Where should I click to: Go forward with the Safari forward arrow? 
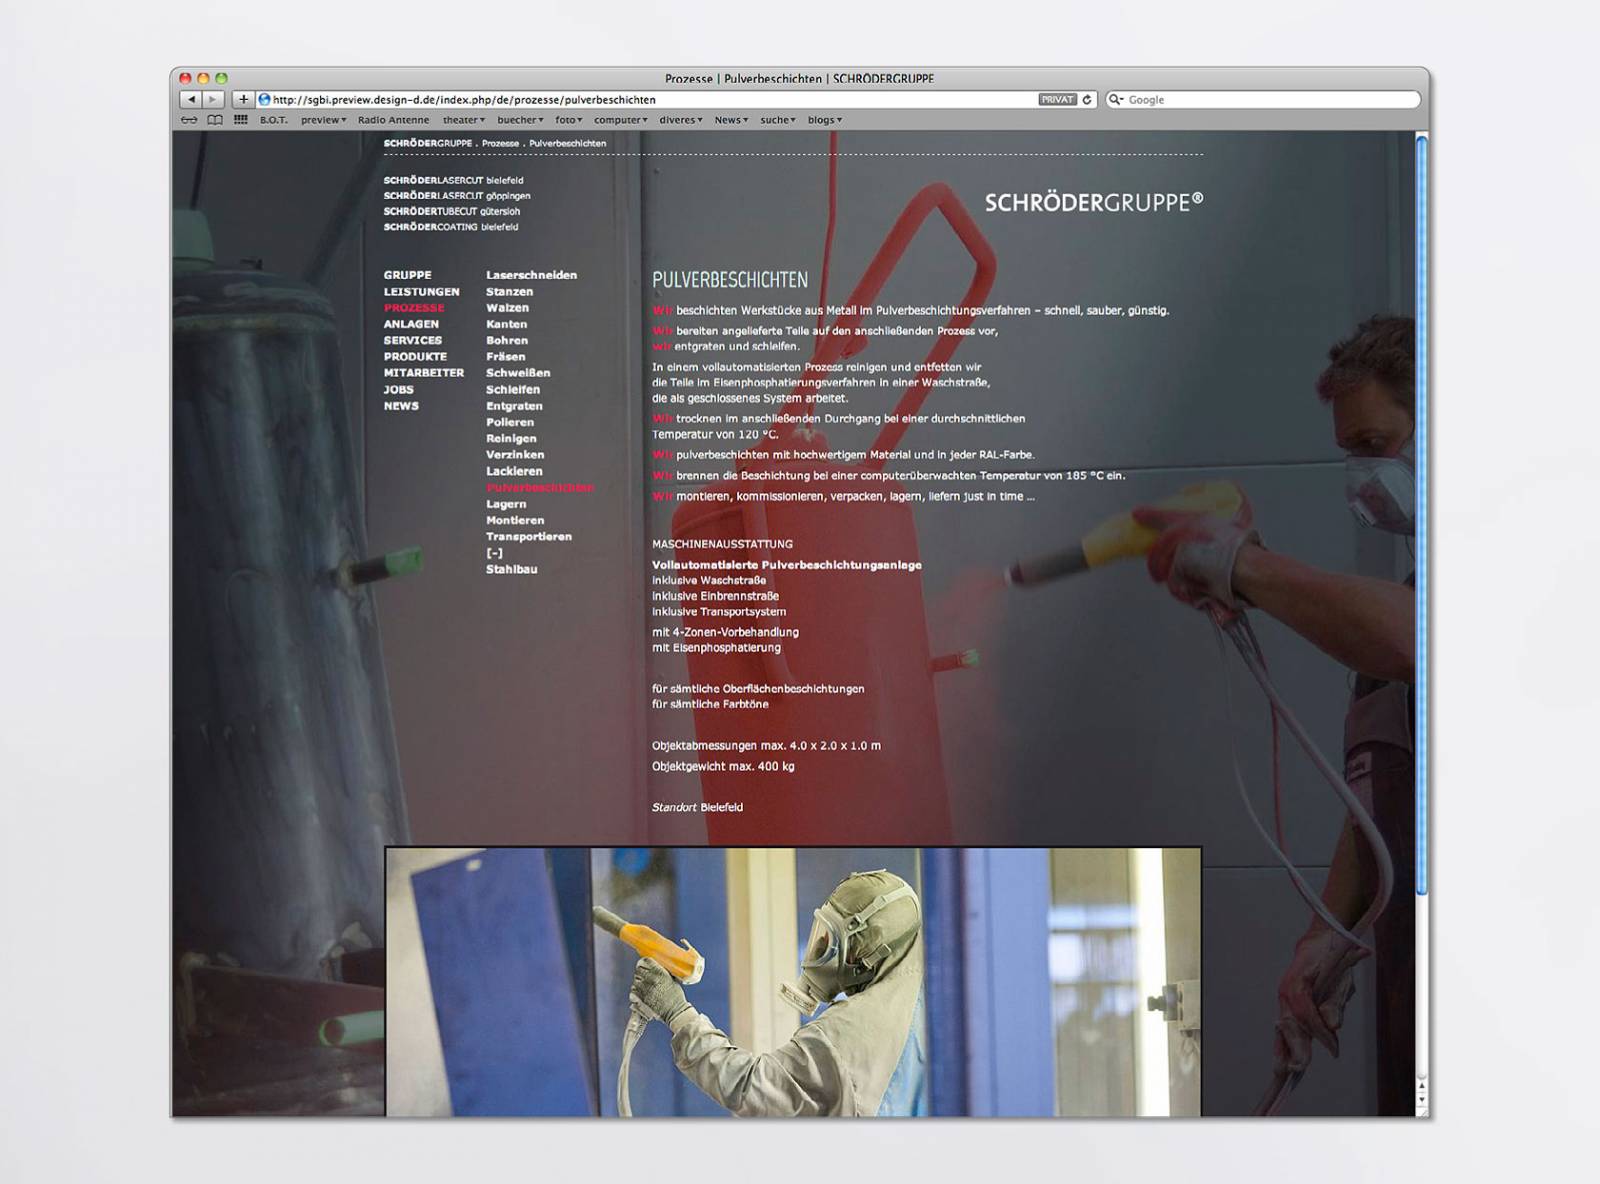pos(214,100)
